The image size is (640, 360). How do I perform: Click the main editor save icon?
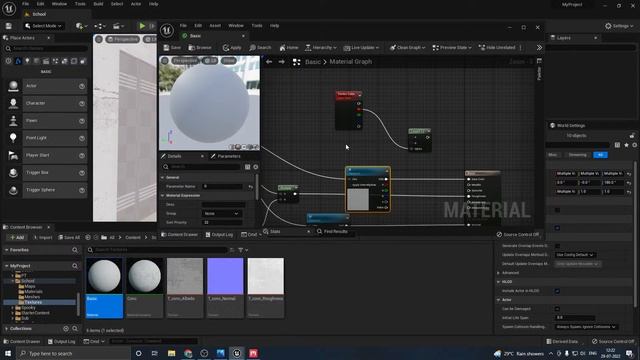(x=9, y=26)
